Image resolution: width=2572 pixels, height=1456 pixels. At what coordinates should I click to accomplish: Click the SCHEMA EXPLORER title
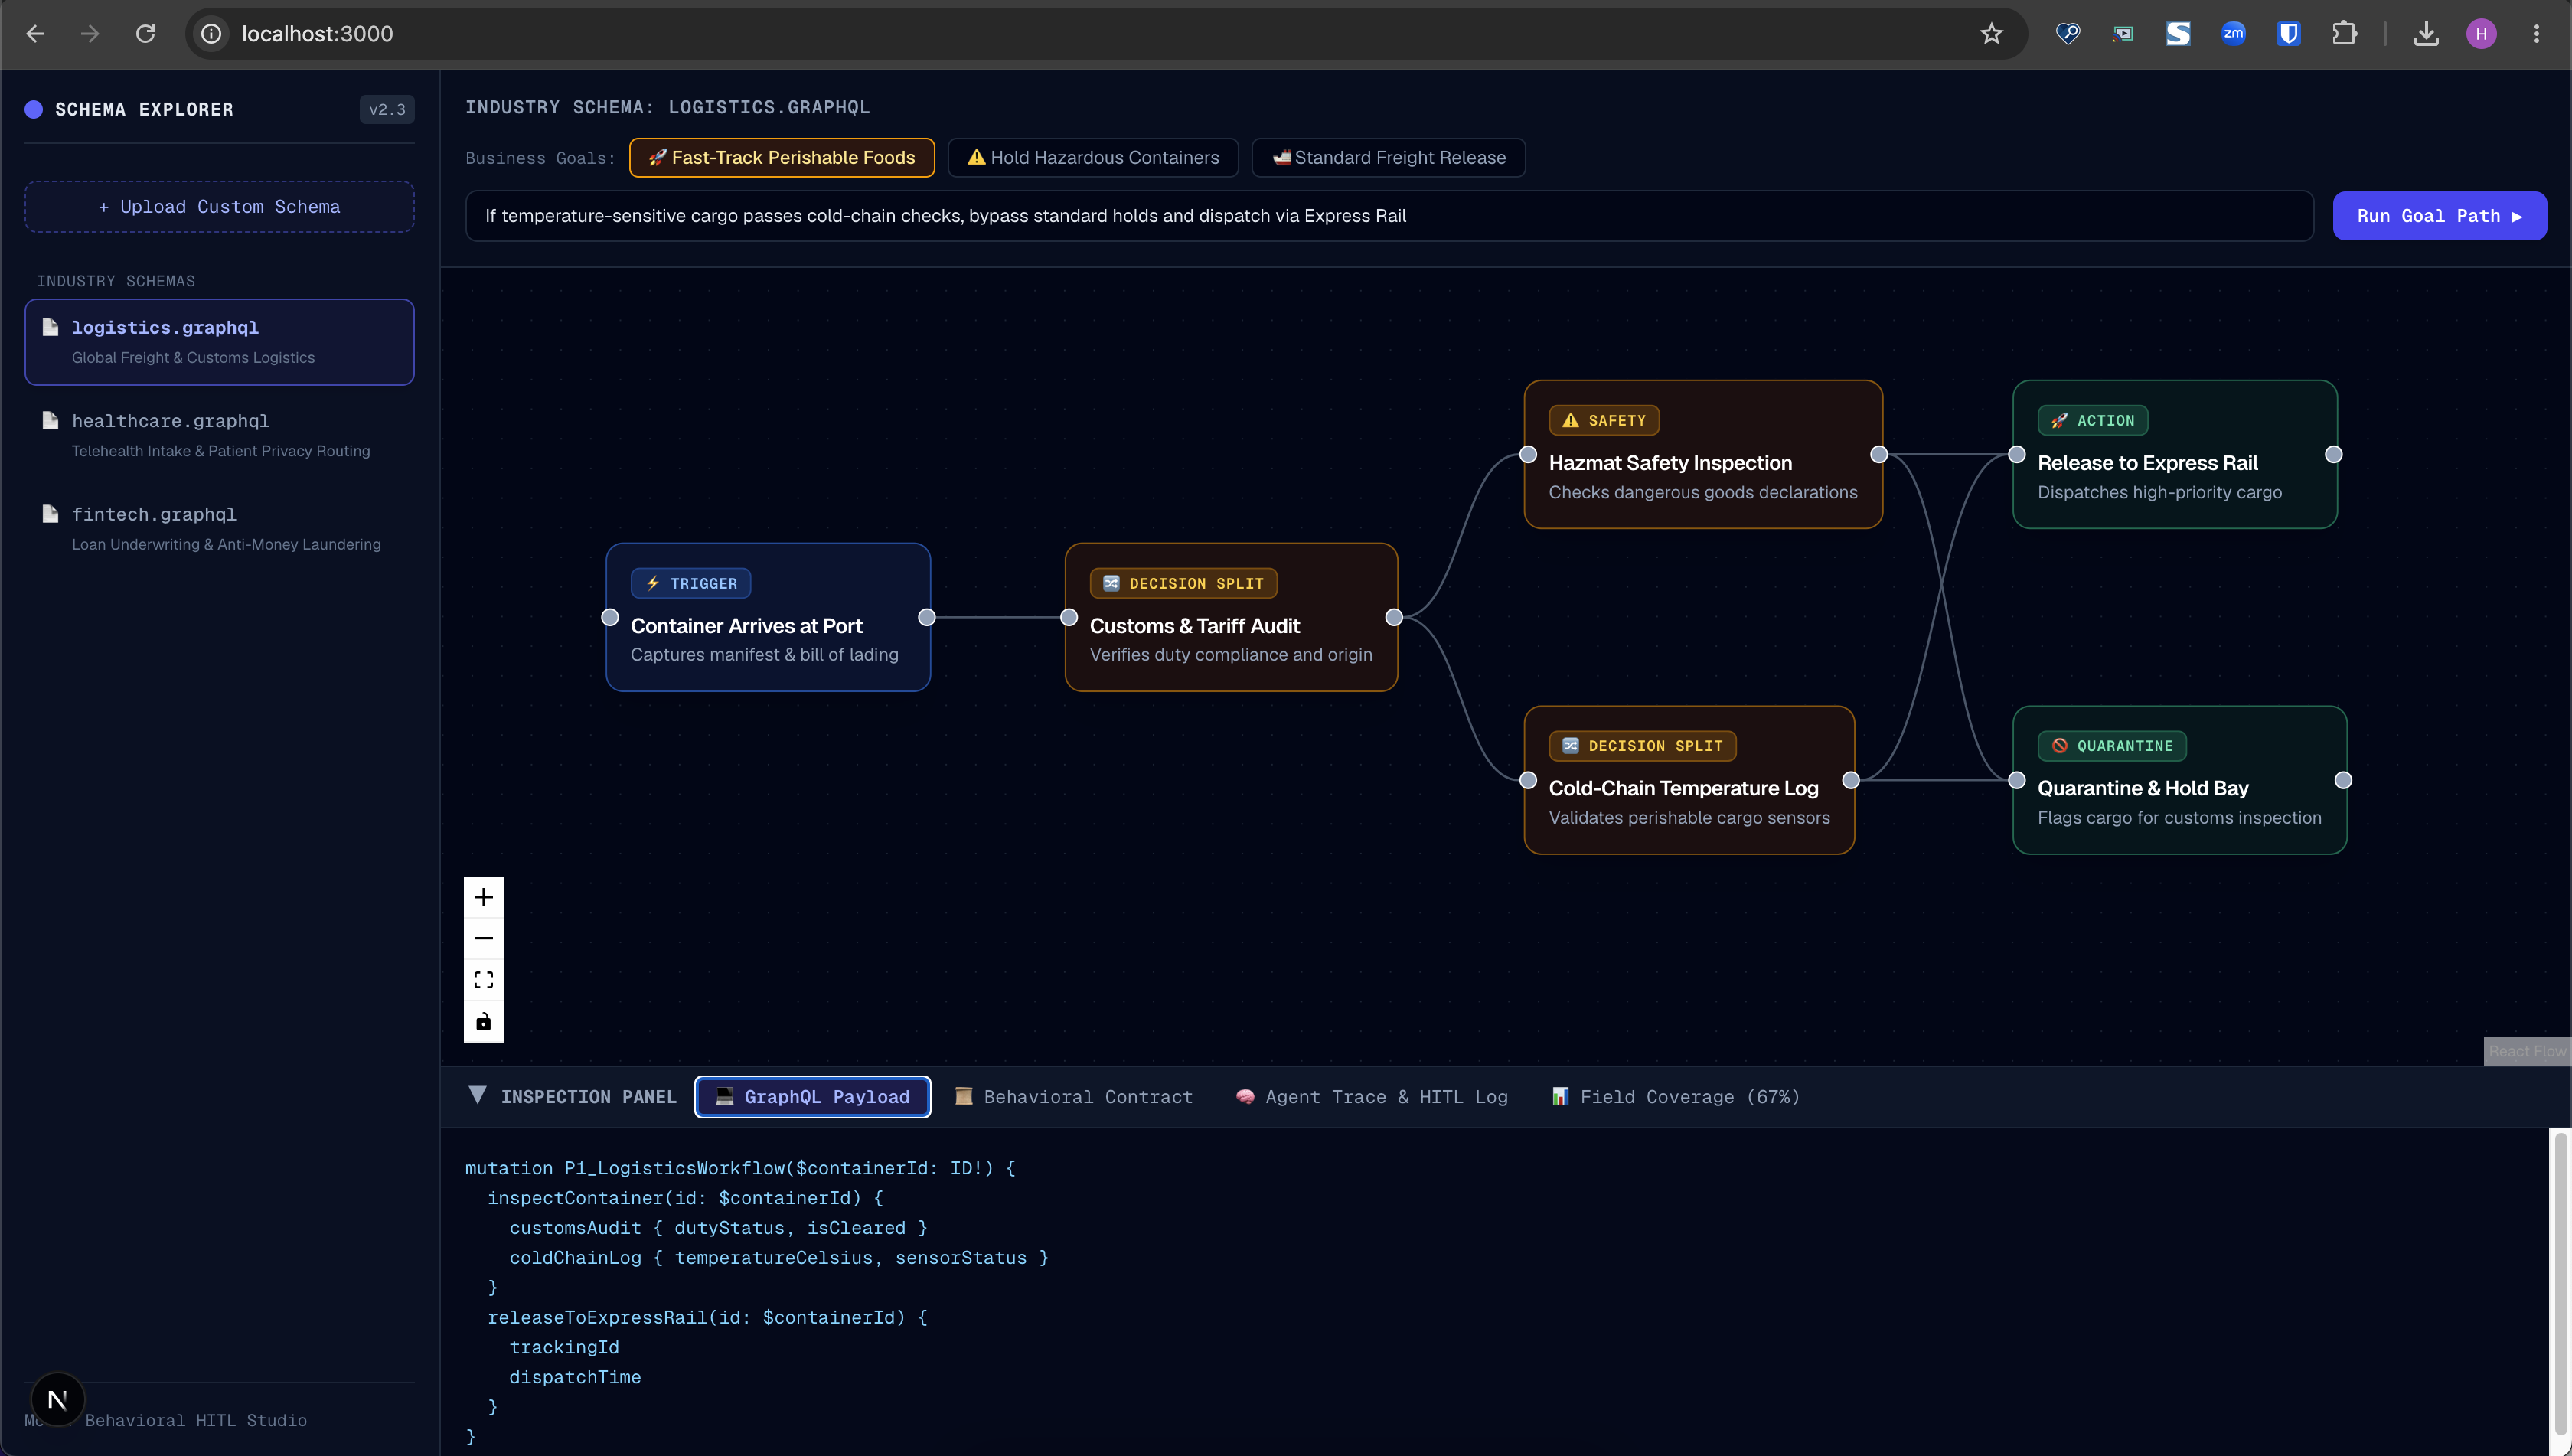click(x=144, y=110)
